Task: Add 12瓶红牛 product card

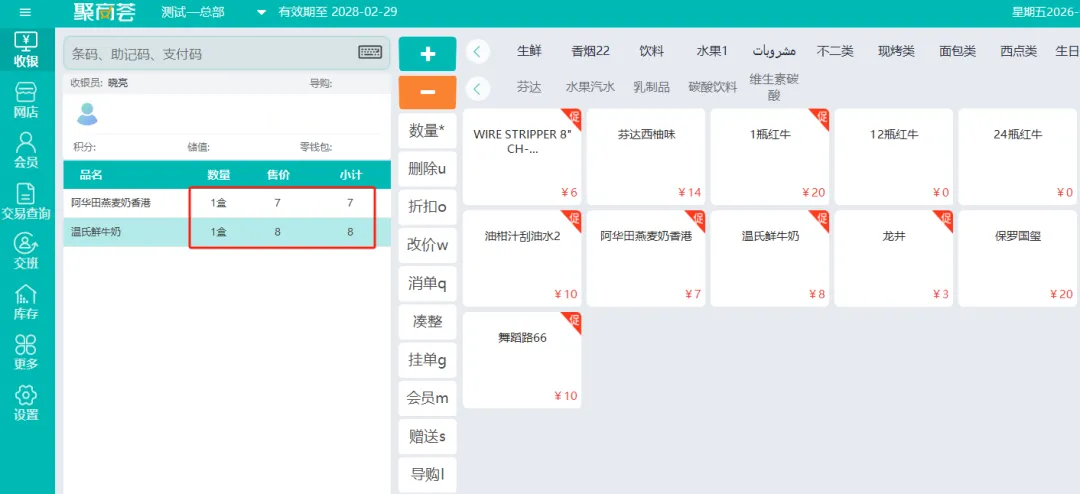Action: (894, 156)
